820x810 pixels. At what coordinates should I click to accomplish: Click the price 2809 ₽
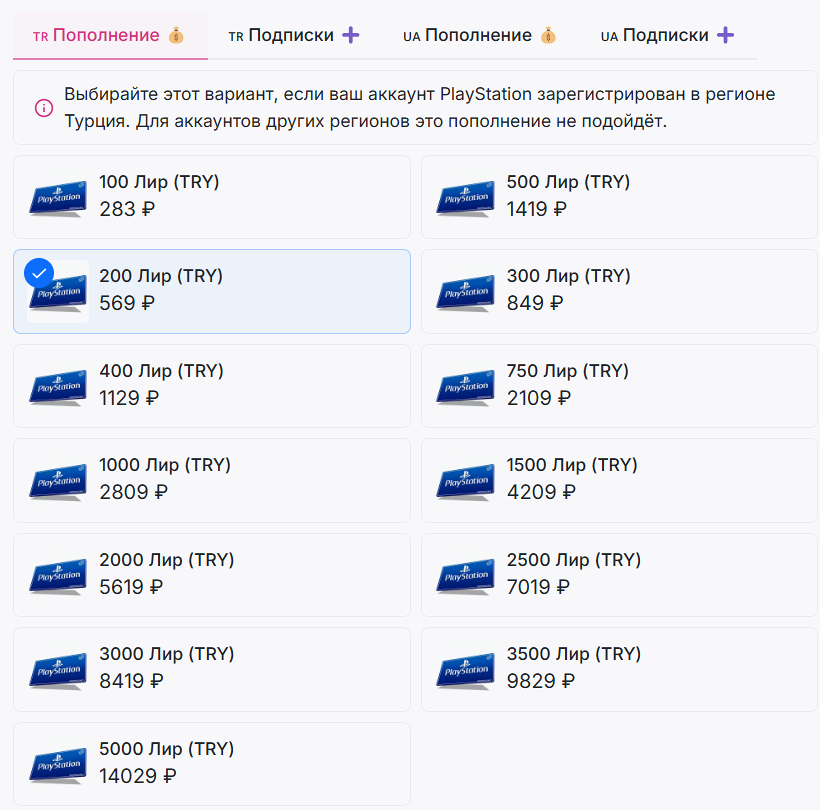[x=133, y=492]
